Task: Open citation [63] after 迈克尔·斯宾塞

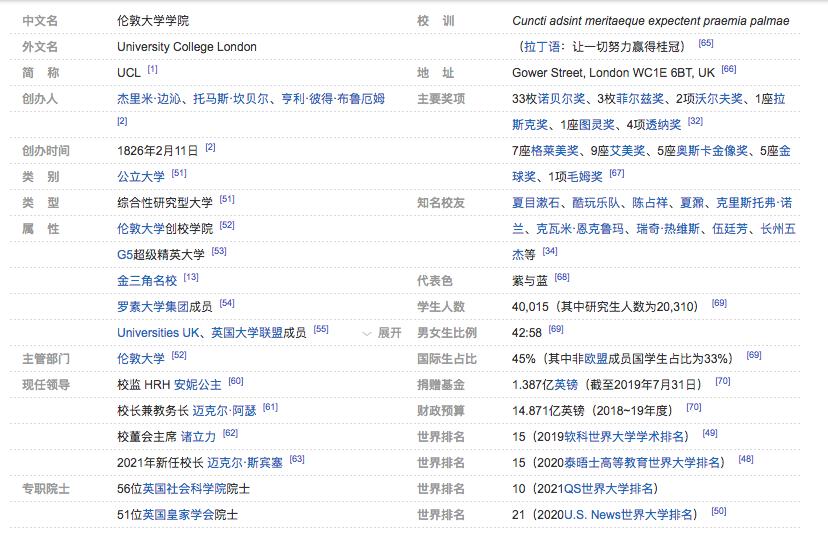Action: [297, 459]
